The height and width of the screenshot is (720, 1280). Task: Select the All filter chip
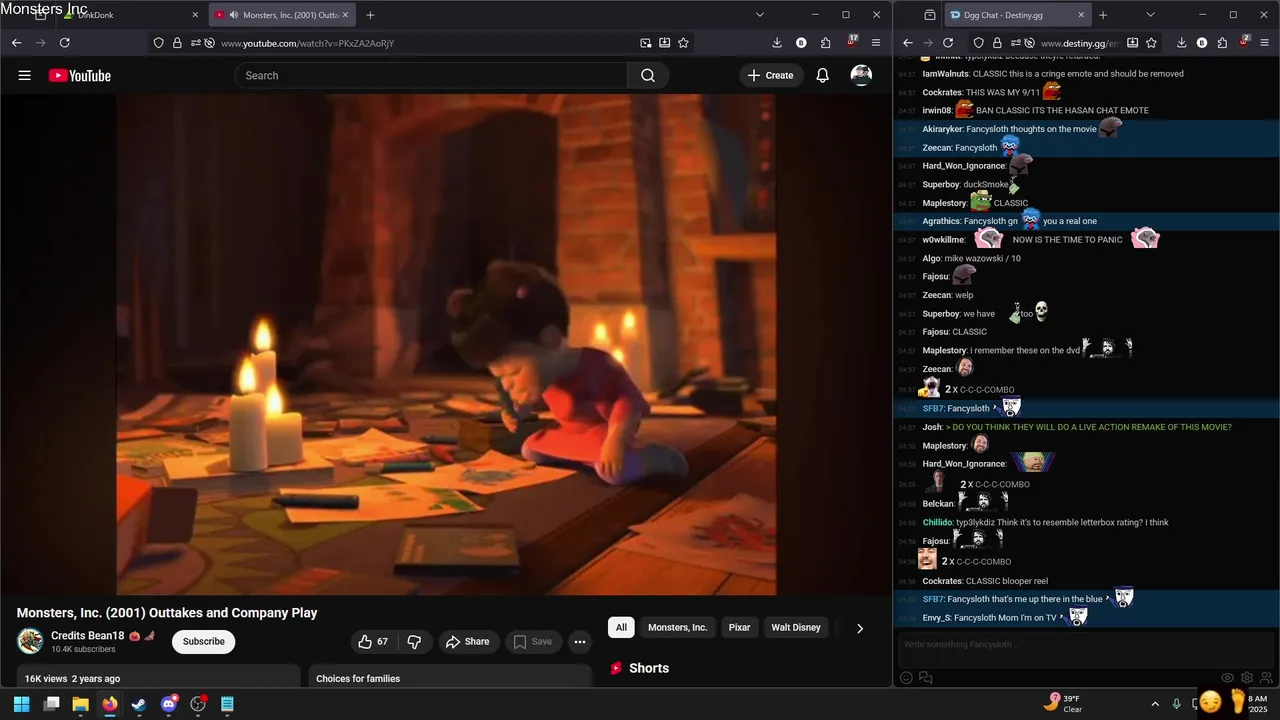point(621,627)
